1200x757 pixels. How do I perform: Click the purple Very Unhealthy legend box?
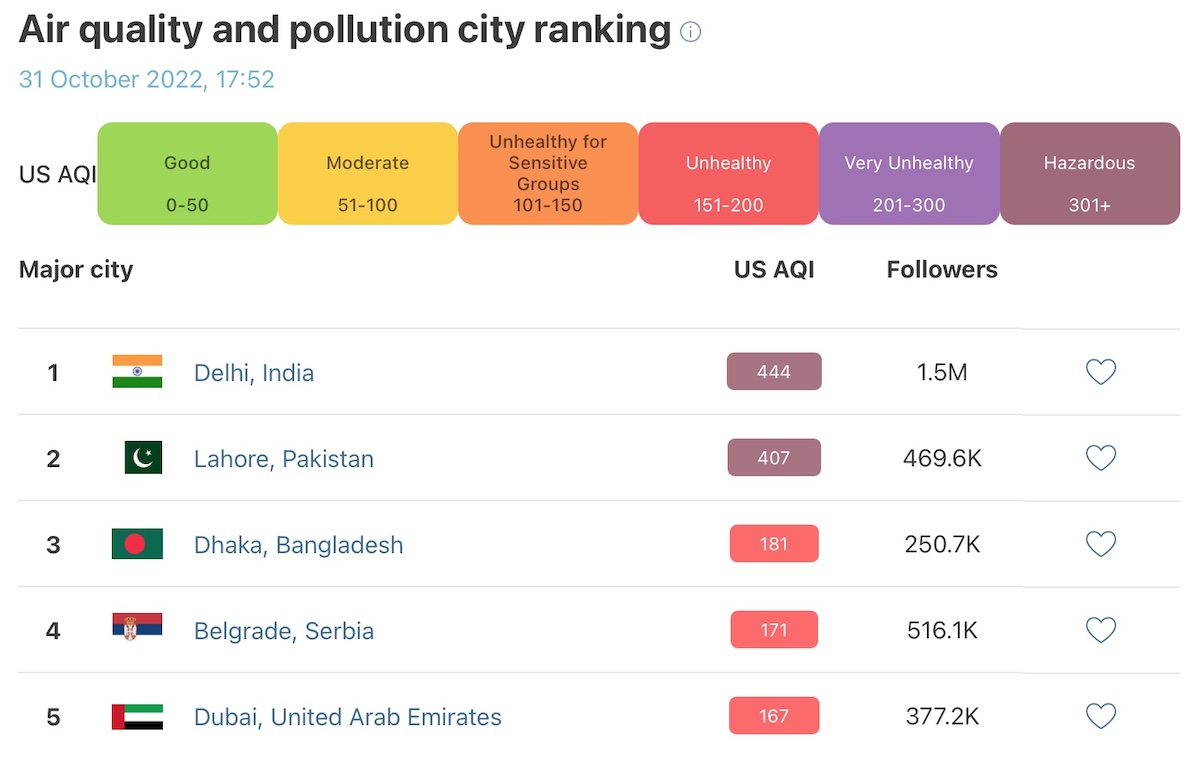[908, 174]
